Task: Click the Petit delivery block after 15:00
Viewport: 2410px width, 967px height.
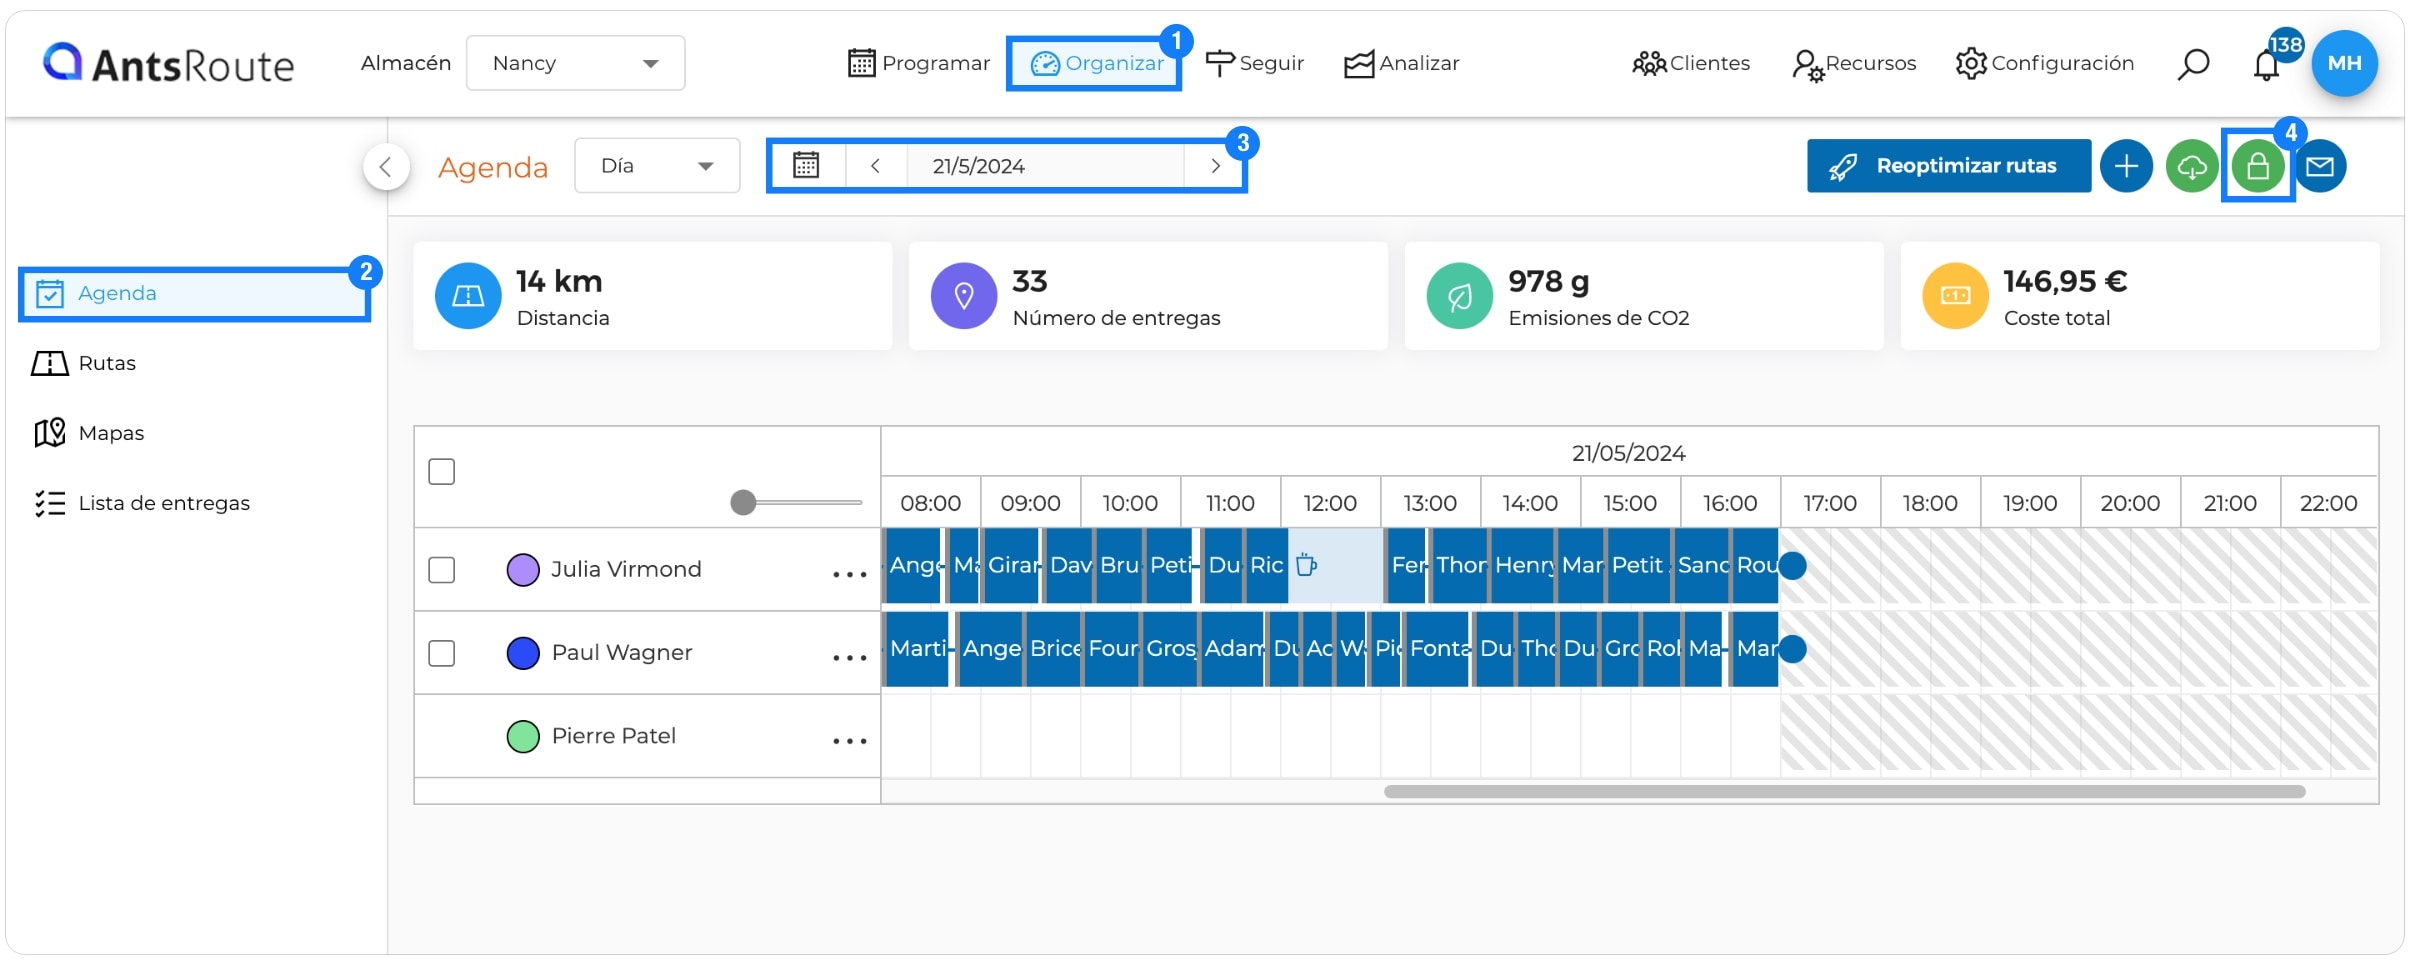Action: point(1639,566)
